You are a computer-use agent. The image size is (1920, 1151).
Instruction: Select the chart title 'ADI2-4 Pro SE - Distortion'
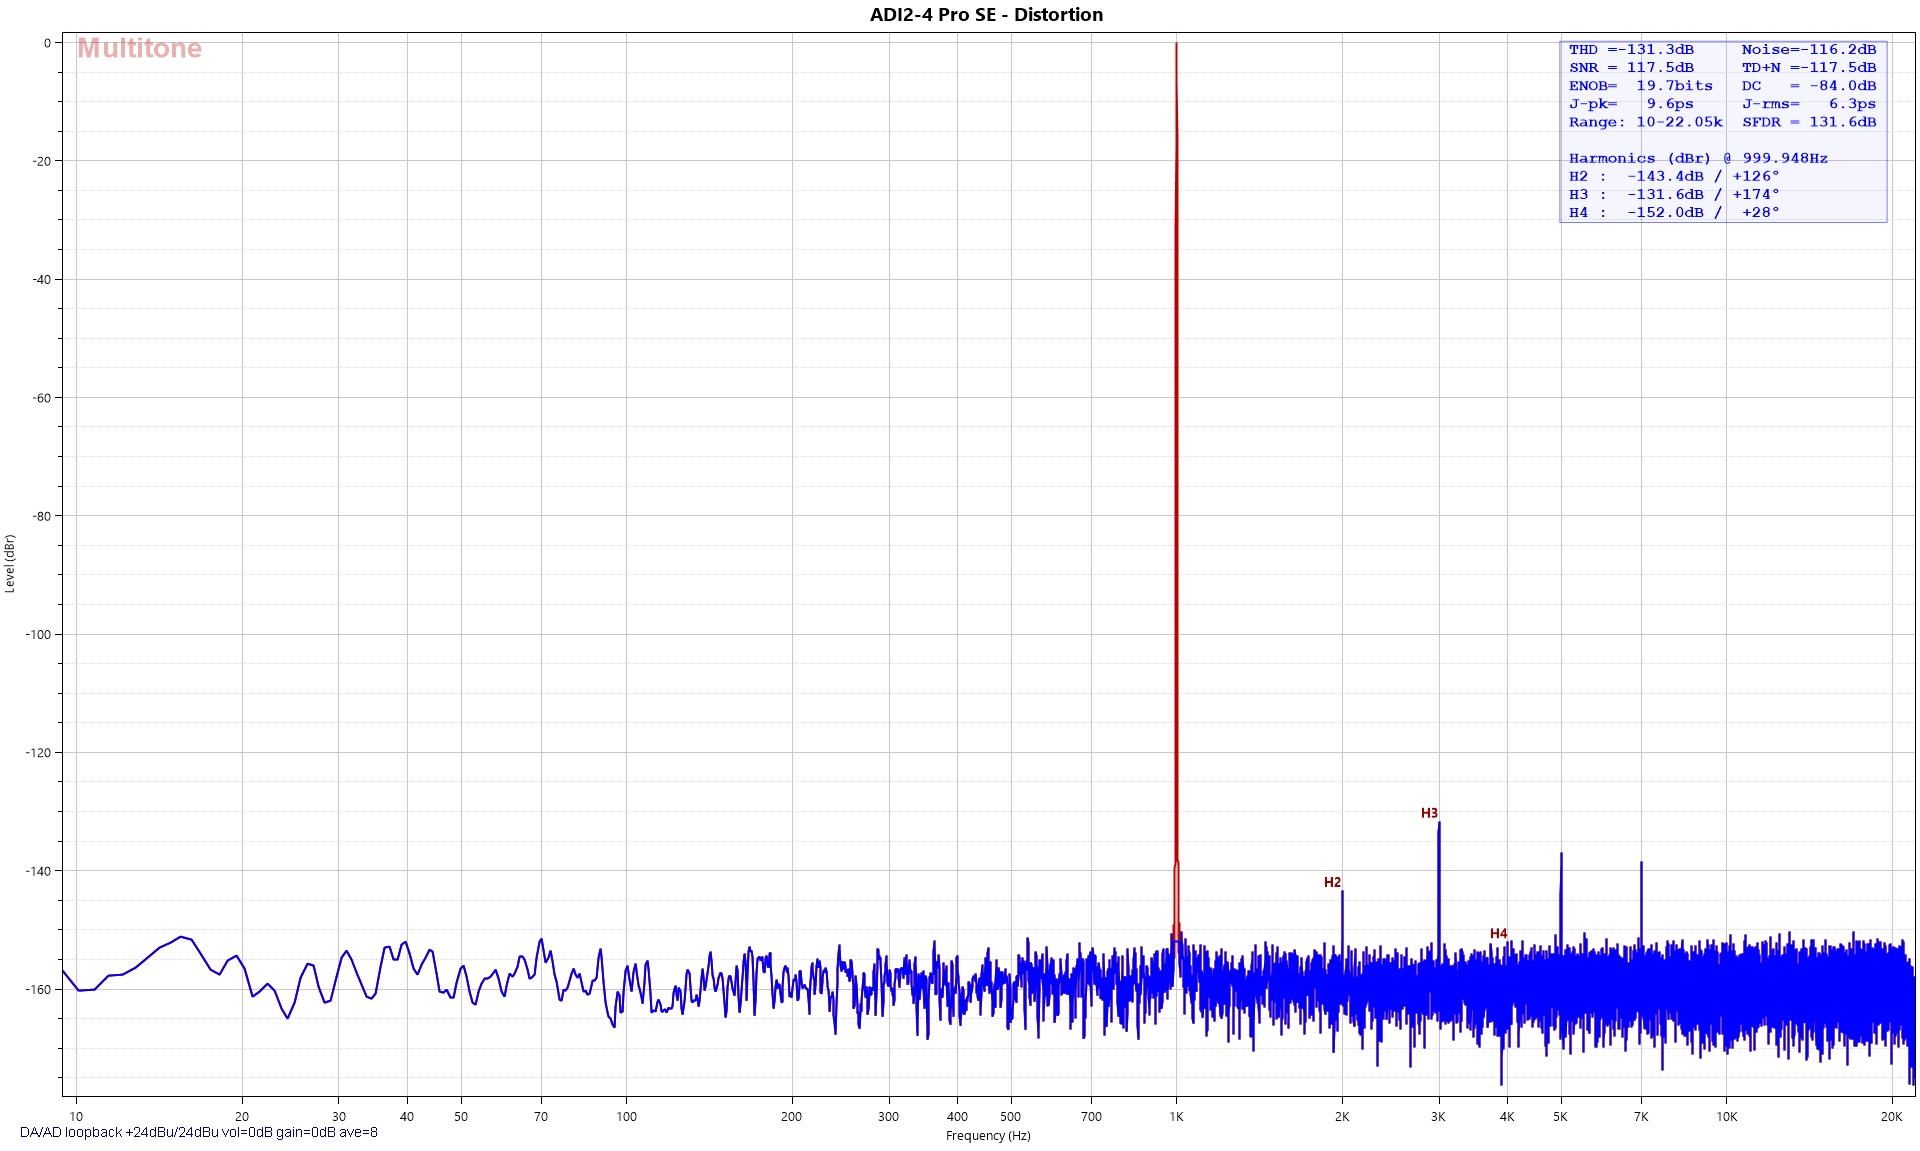(x=986, y=14)
